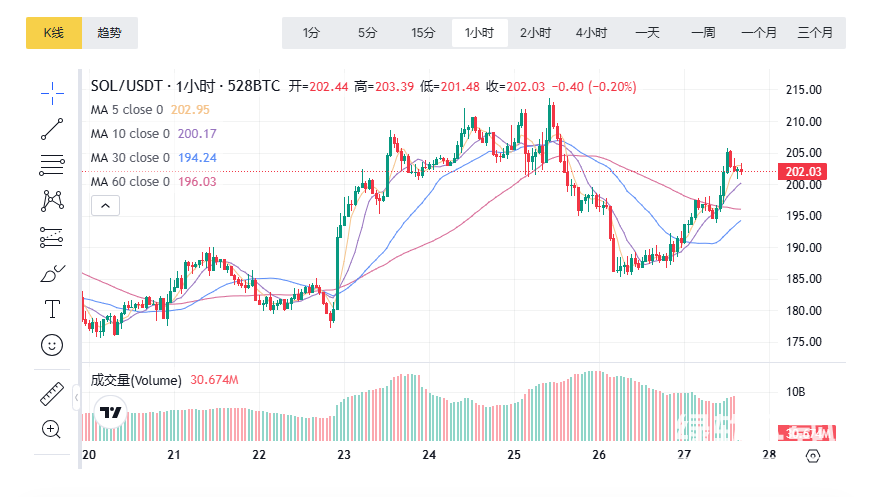Viewport: 877px width, 497px height.
Task: Activate the zoom in tool
Action: 52,429
